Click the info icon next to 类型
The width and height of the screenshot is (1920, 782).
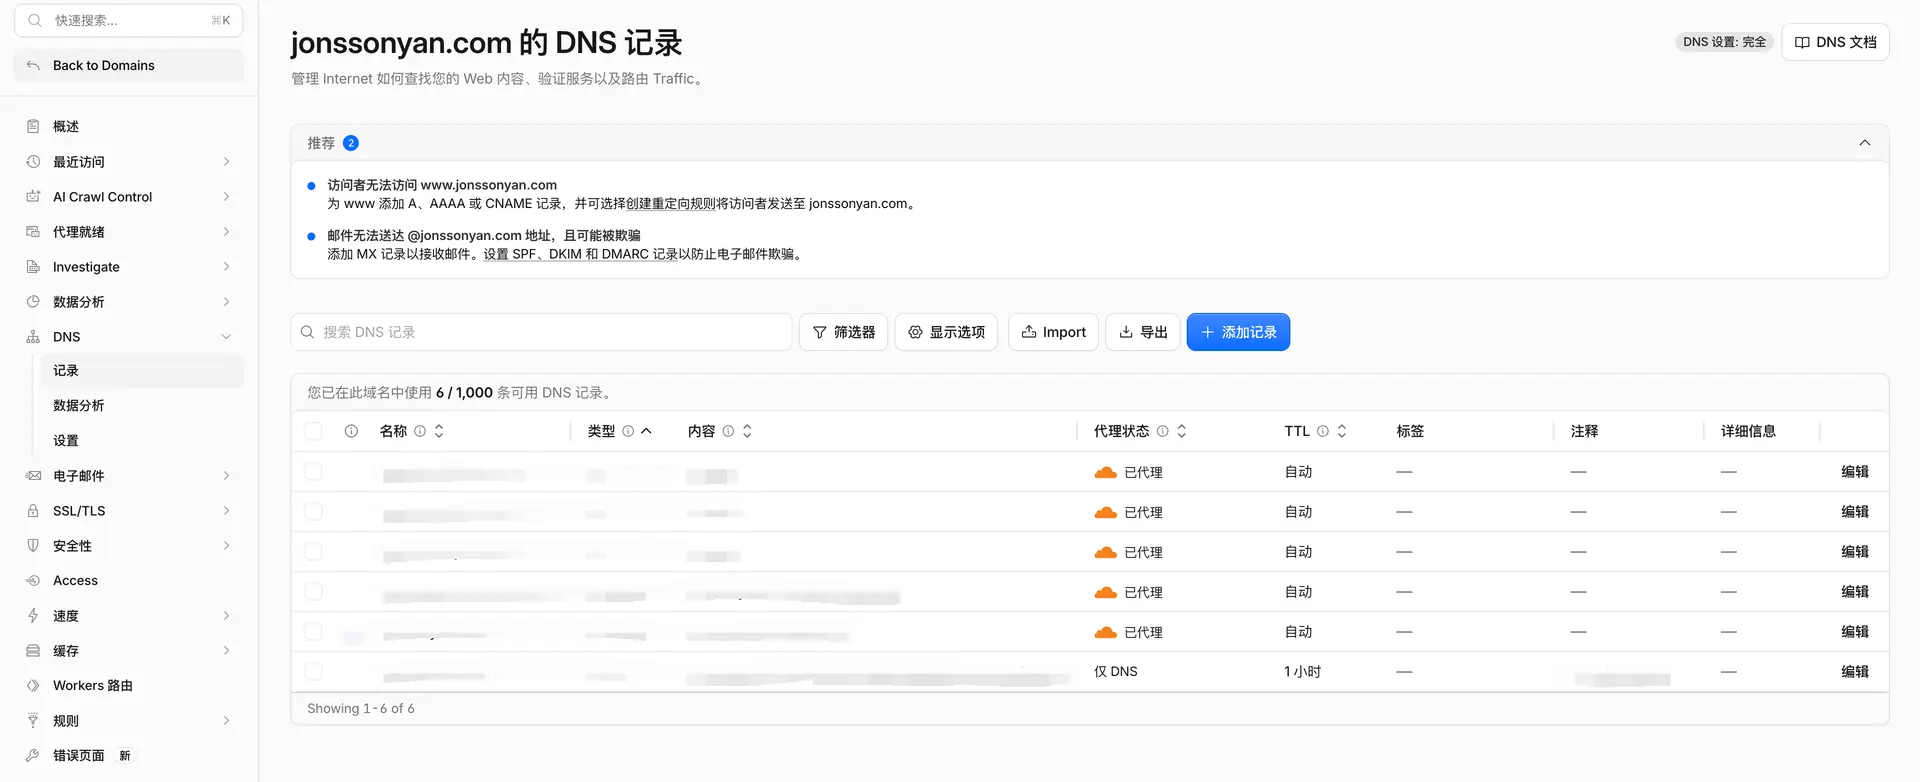628,431
